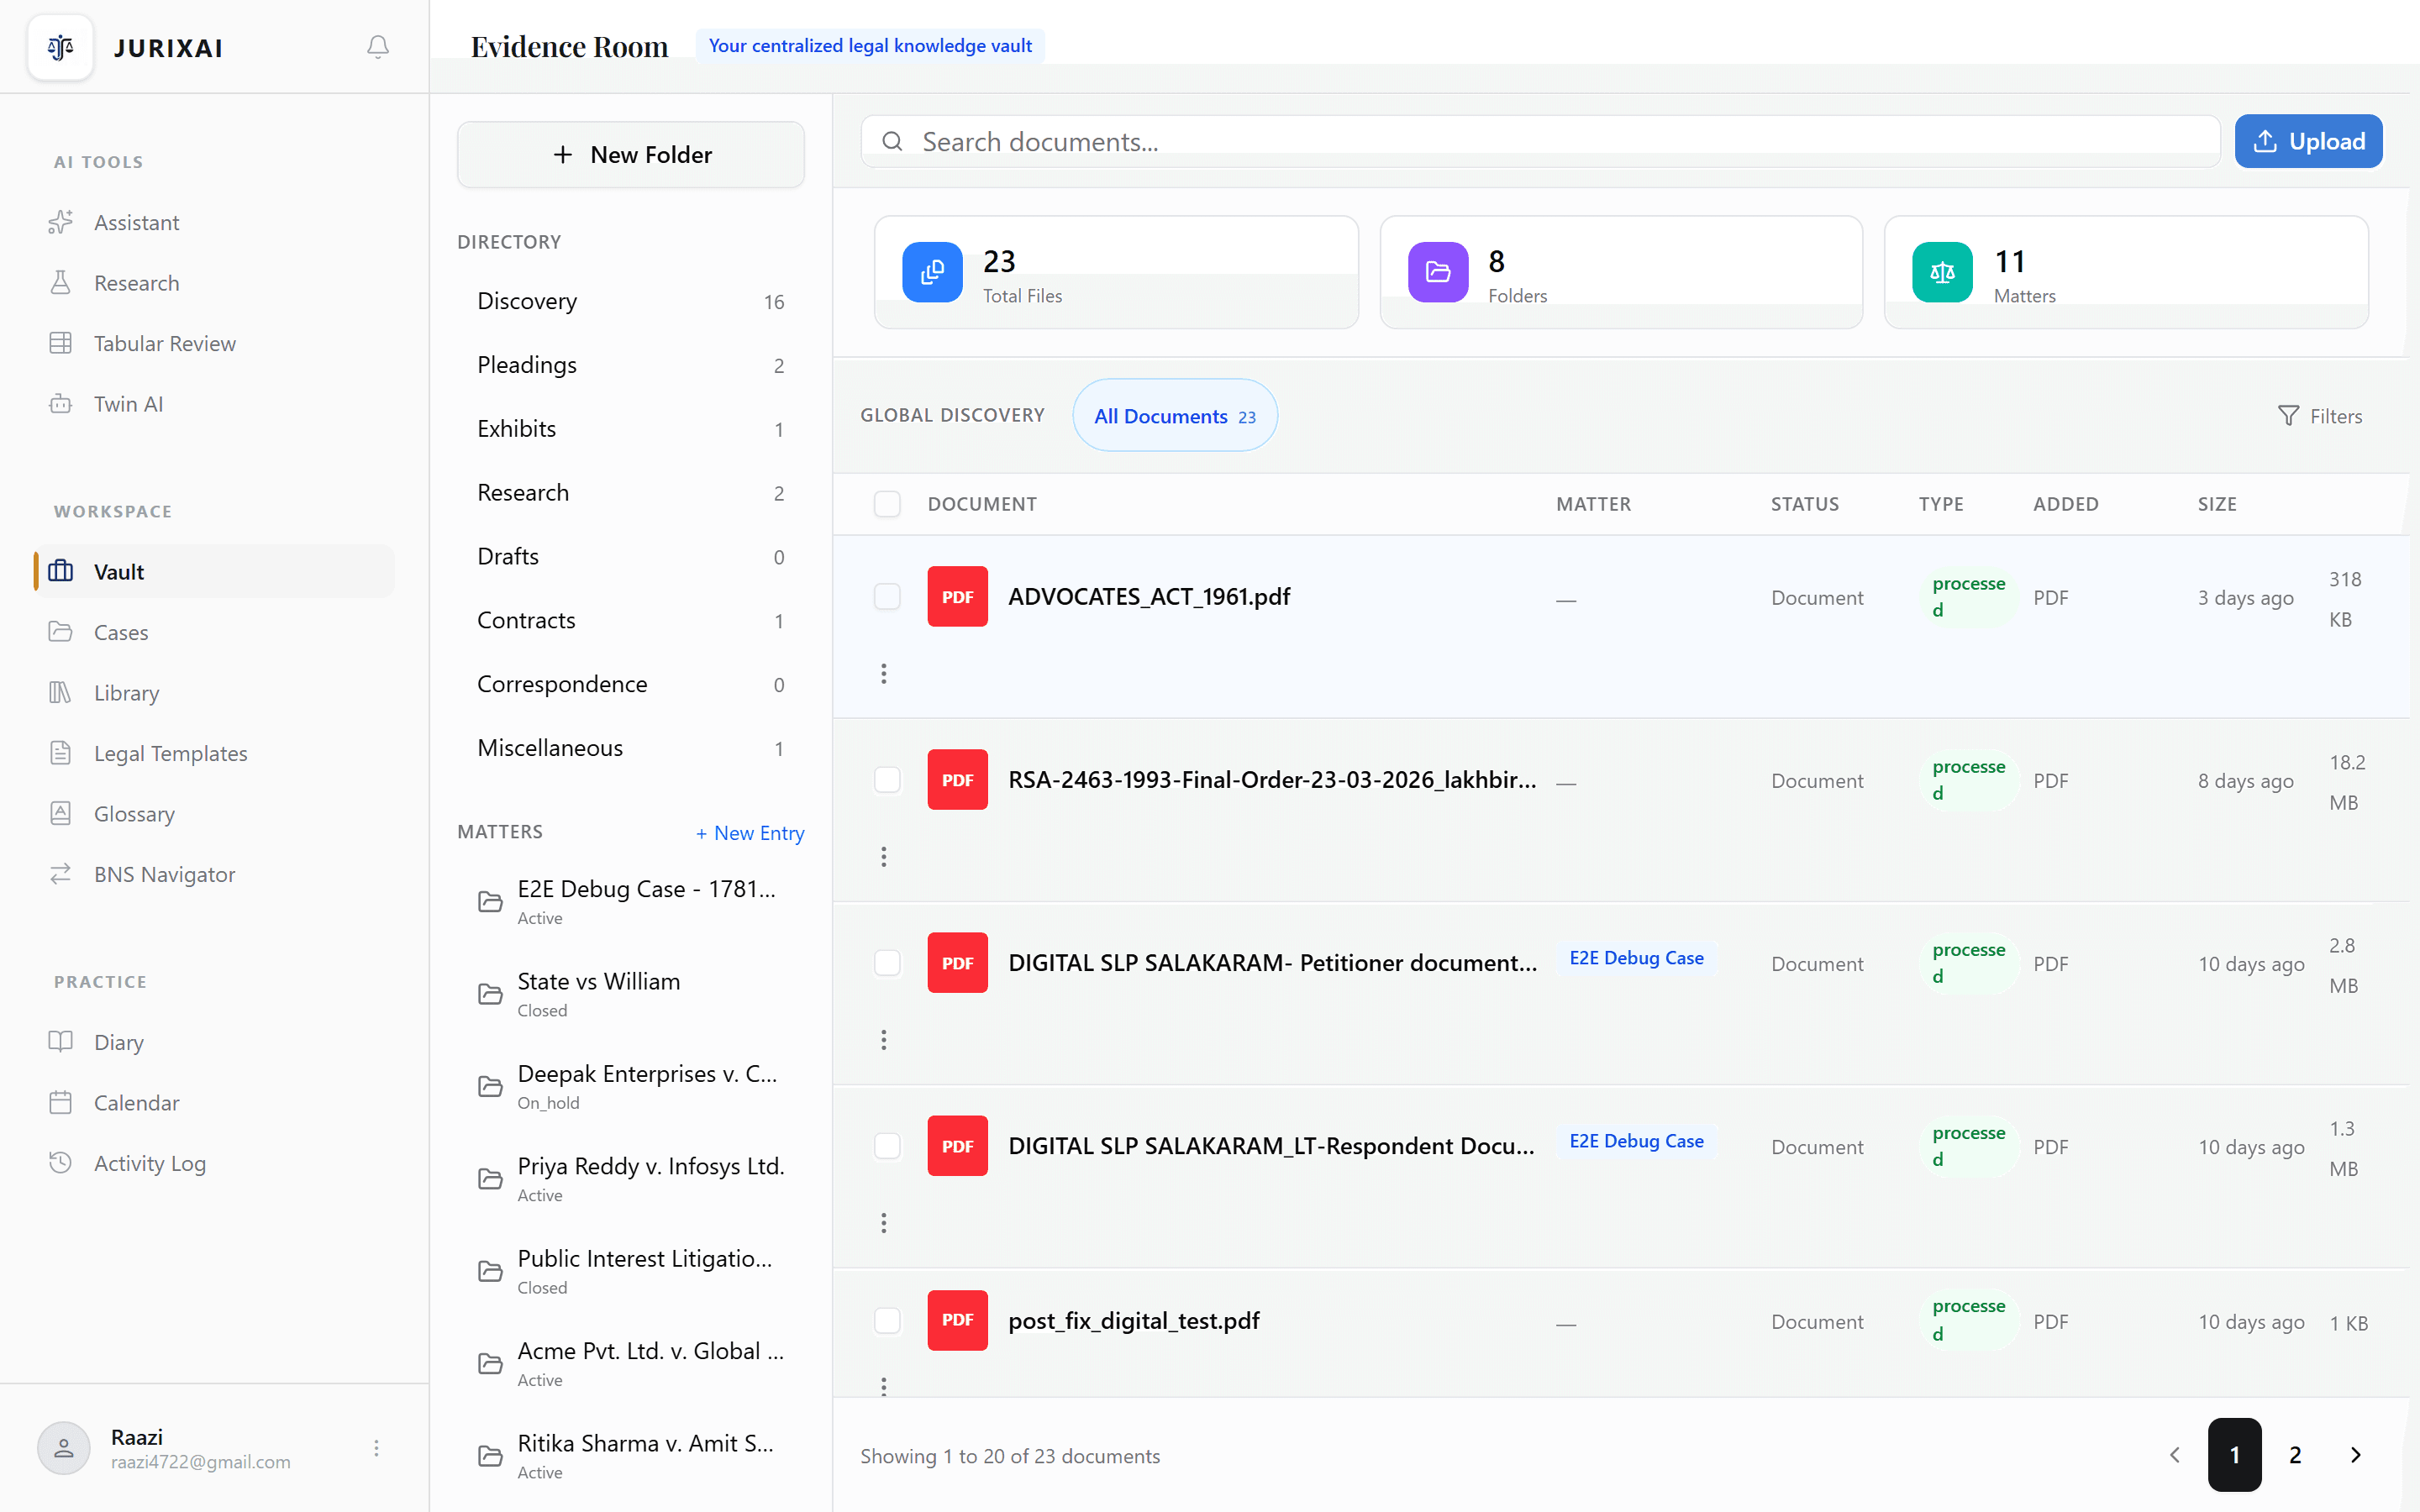Open the SALAKARAM Petitioner row actions menu
2420x1512 pixels.
(884, 1040)
